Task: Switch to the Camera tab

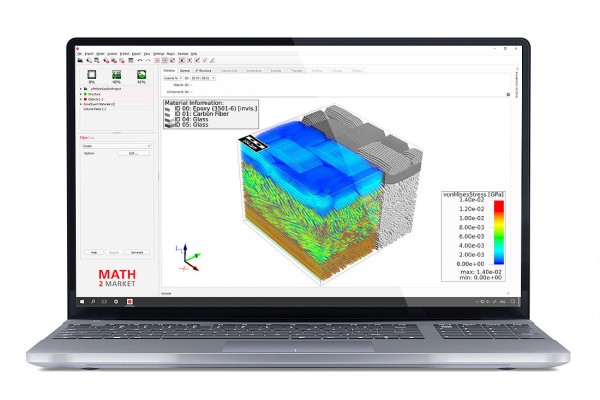Action: pos(184,71)
